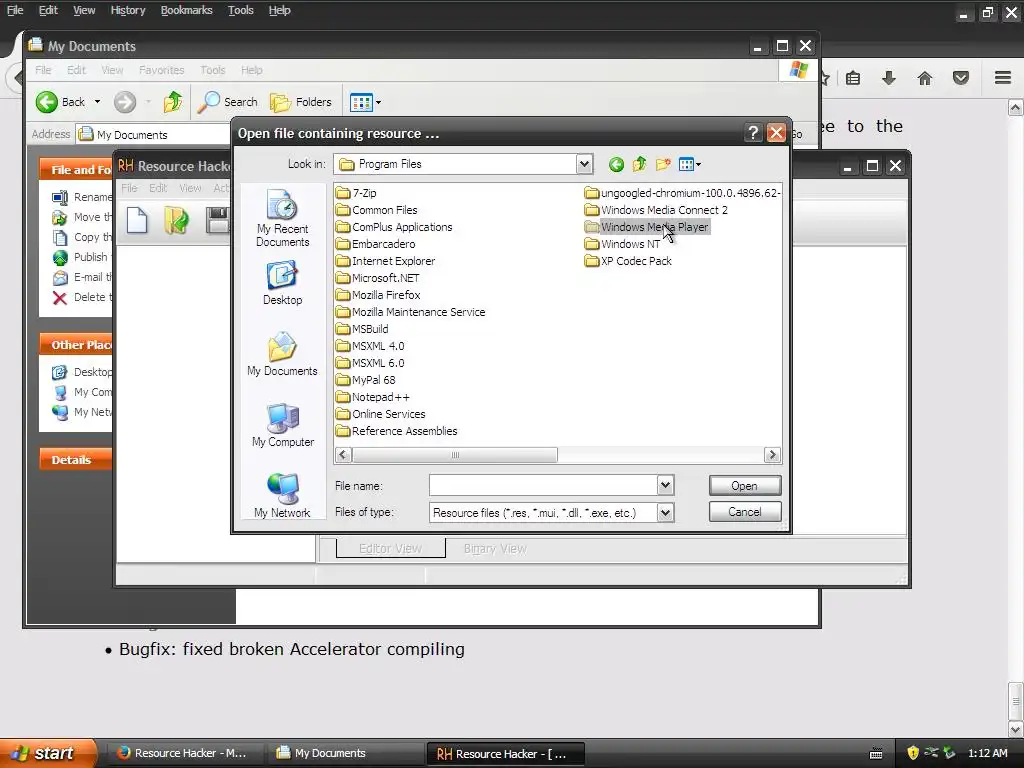Image resolution: width=1024 pixels, height=768 pixels.
Task: Click the Windows start button
Action: (x=46, y=753)
